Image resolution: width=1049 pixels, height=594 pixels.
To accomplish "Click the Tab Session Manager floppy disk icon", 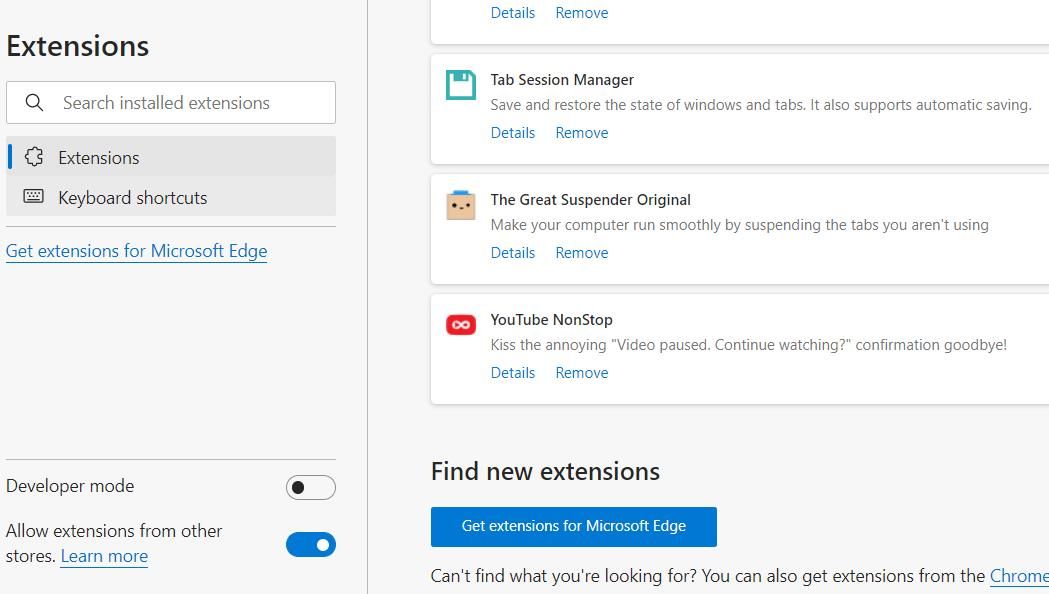I will pyautogui.click(x=461, y=85).
